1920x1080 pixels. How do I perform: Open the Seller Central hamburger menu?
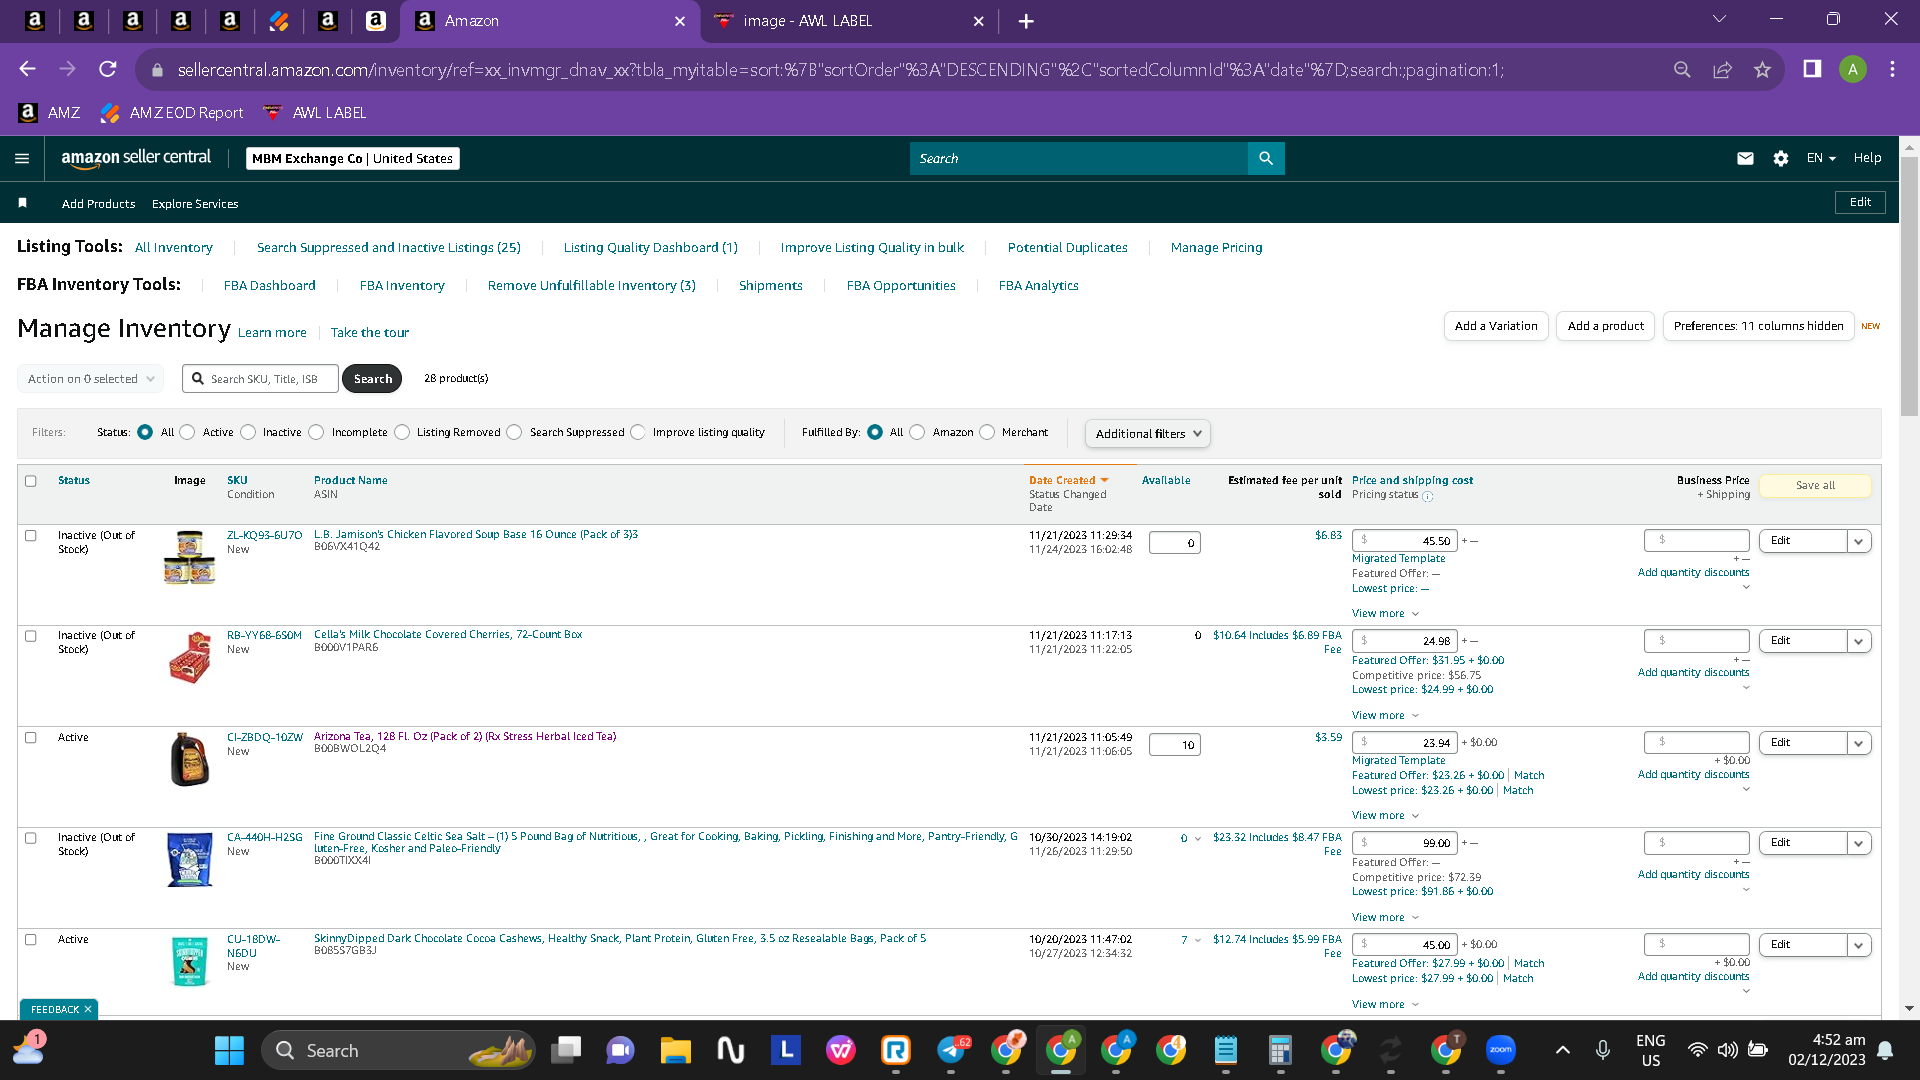point(22,158)
